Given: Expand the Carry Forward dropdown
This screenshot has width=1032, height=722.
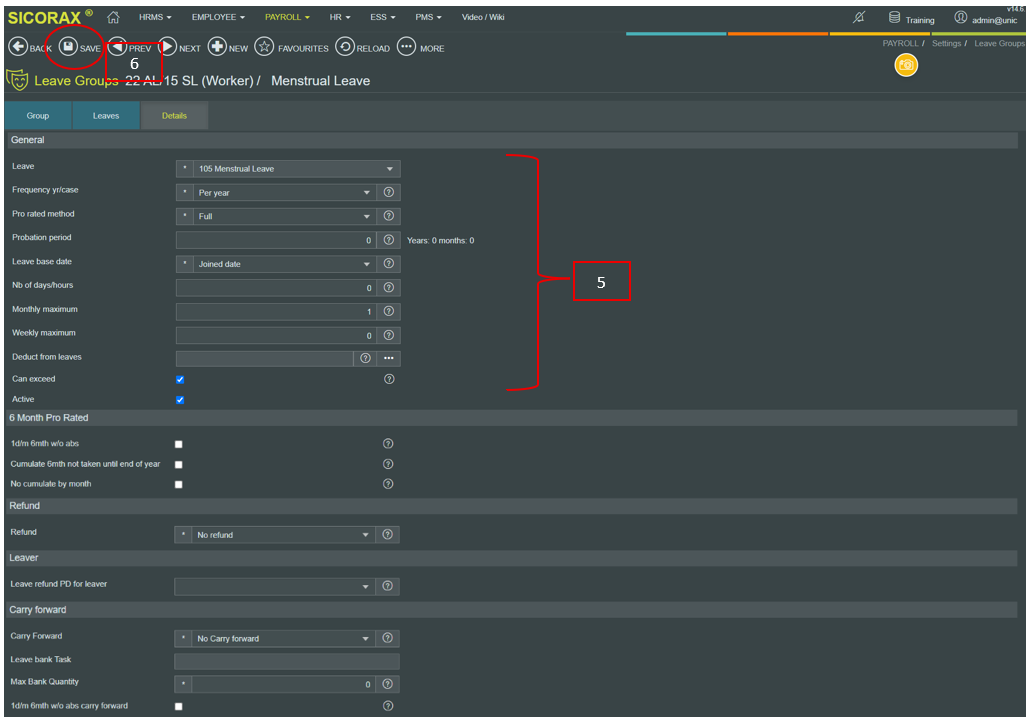Looking at the screenshot, I should pyautogui.click(x=283, y=638).
